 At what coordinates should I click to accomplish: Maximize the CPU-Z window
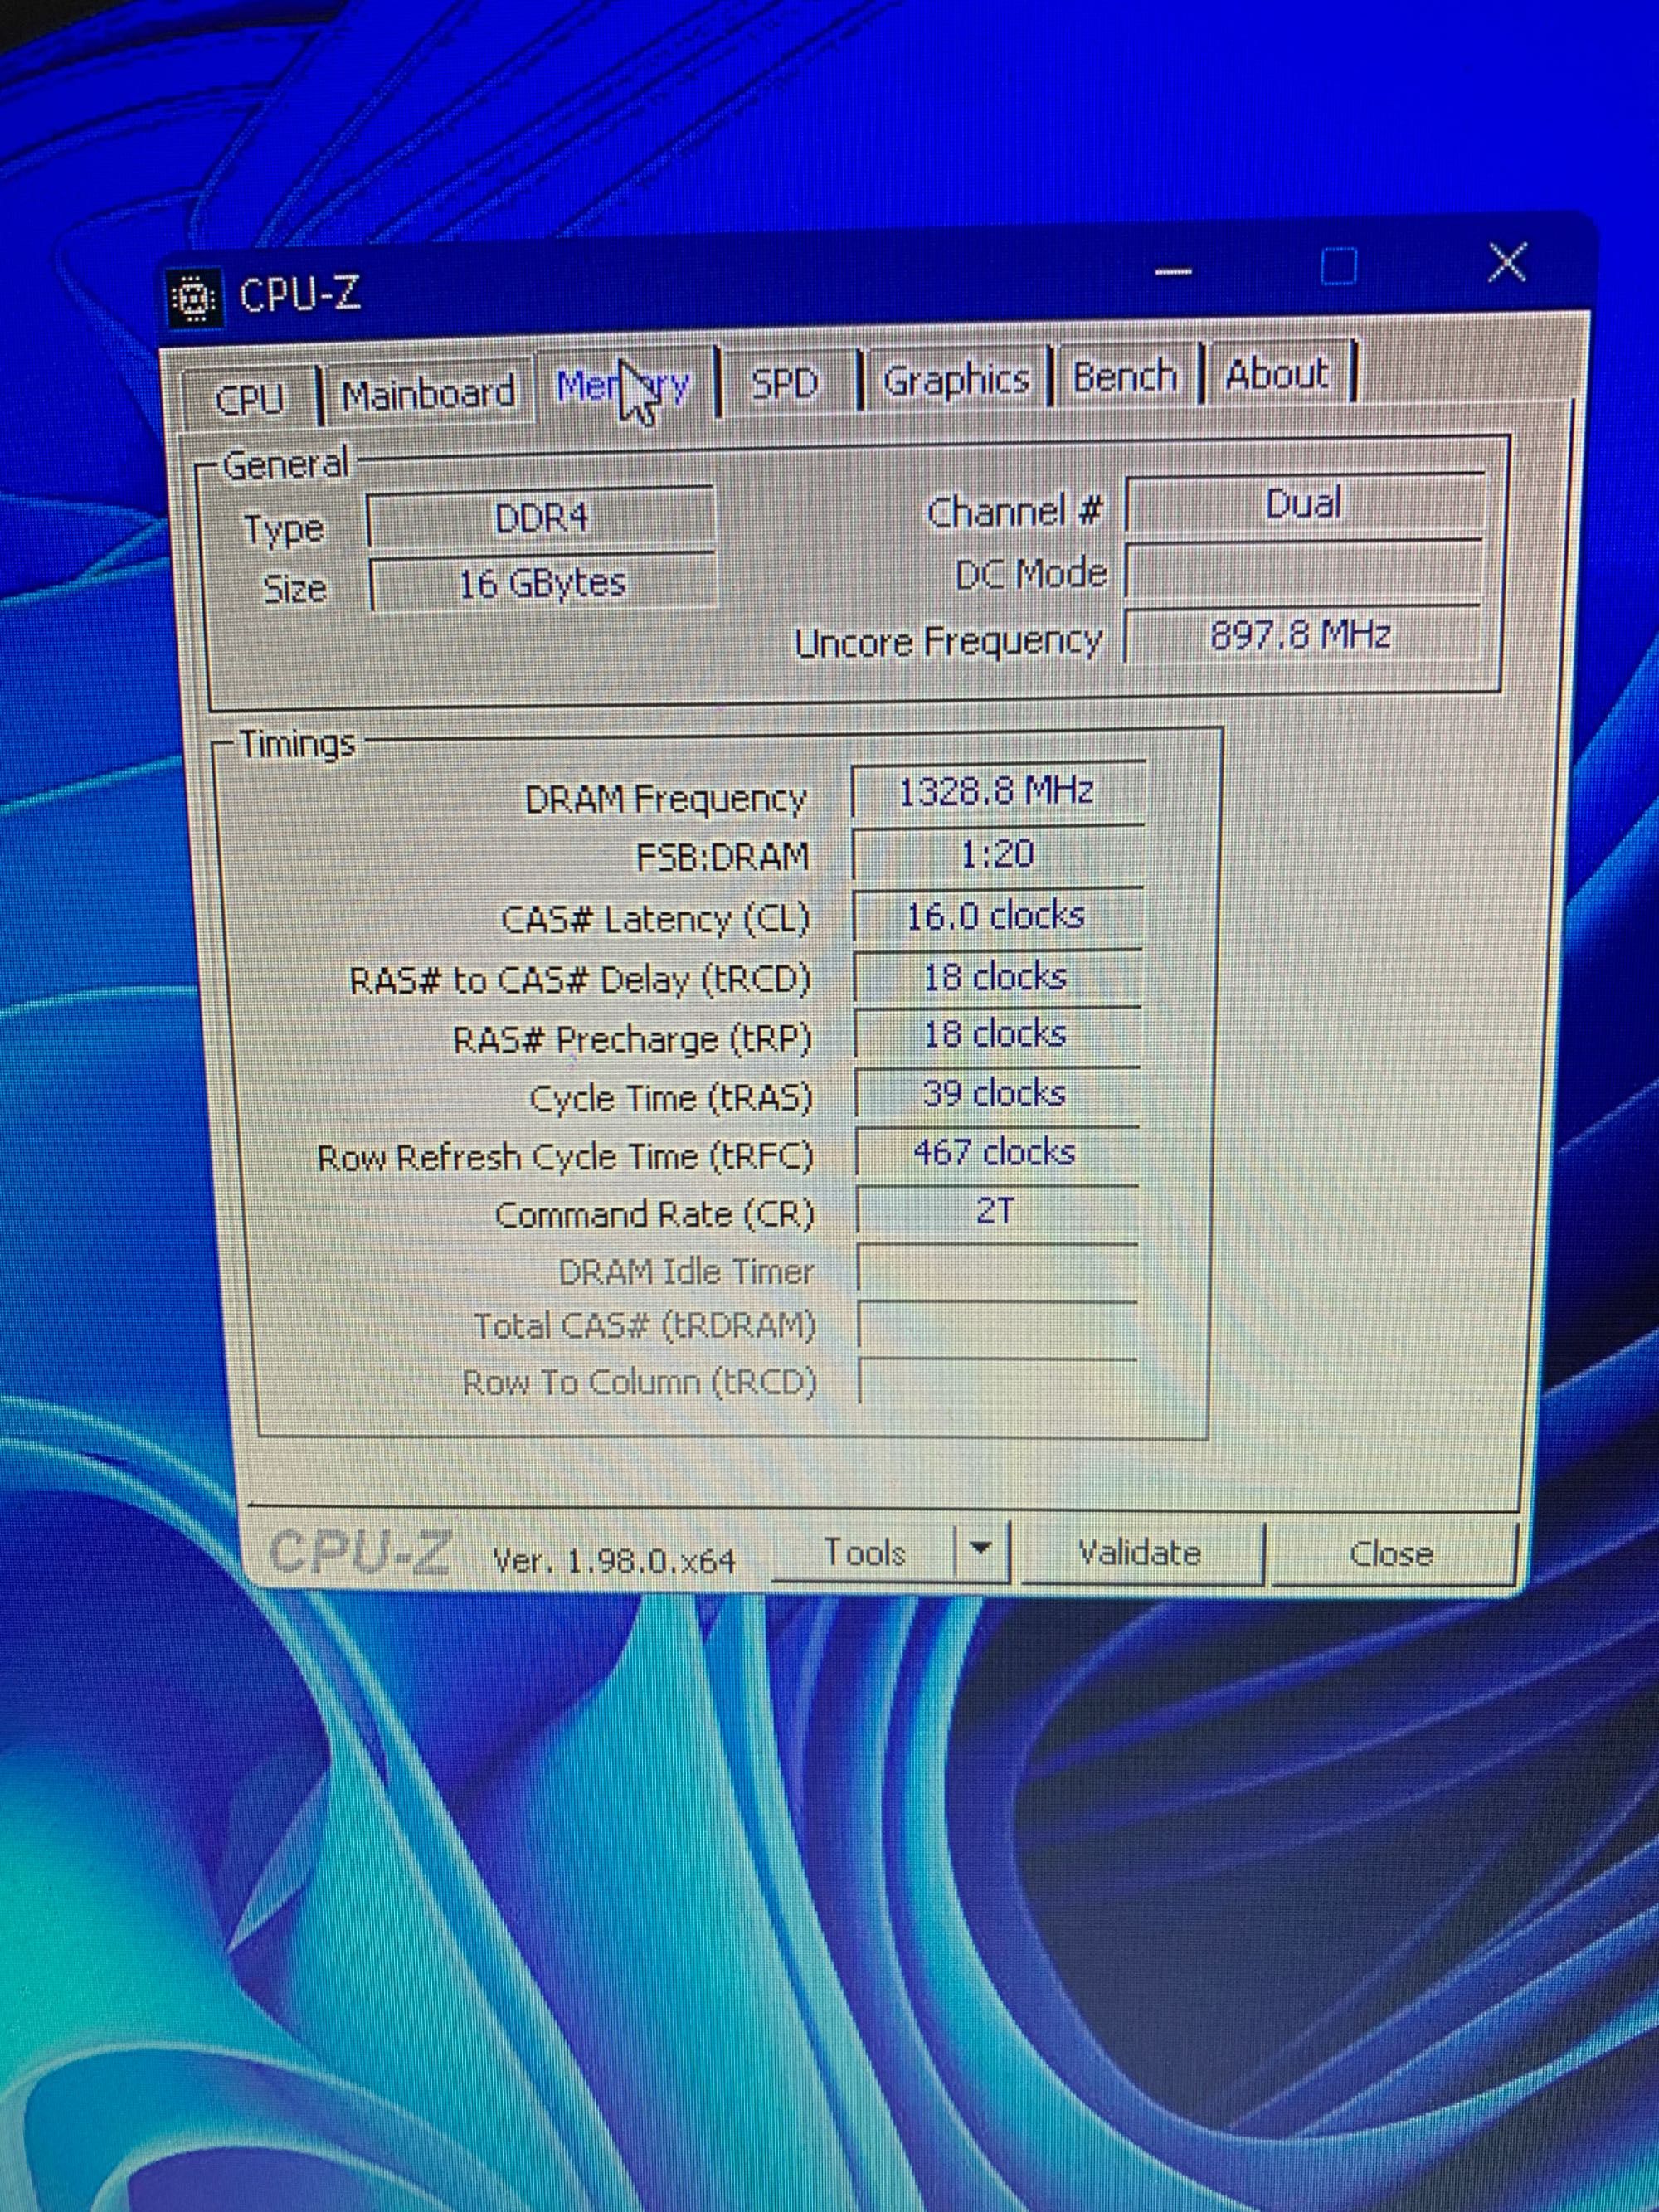click(x=1338, y=267)
